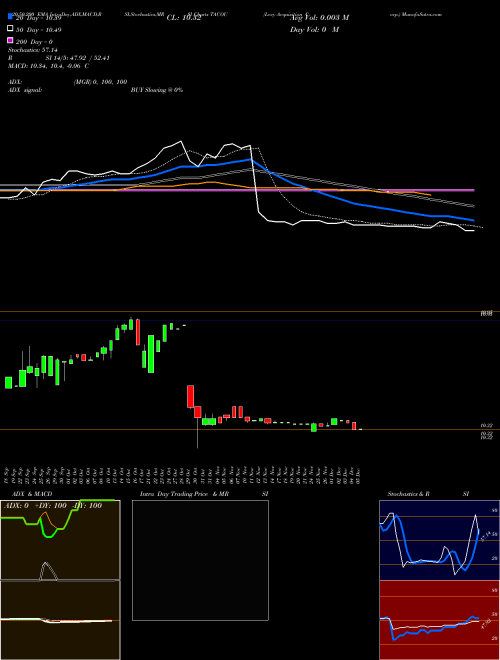Screen dimensions: 500x660
Task: Click the 'BUY Slowing @ 0%' signal text
Action: pos(157,90)
